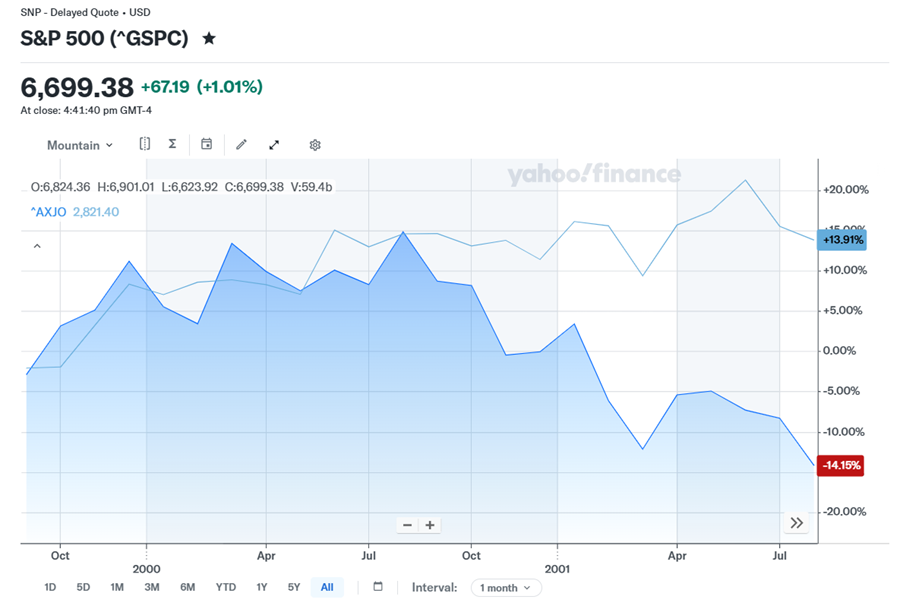The width and height of the screenshot is (903, 609).
Task: Select the 3M range
Action: point(151,587)
